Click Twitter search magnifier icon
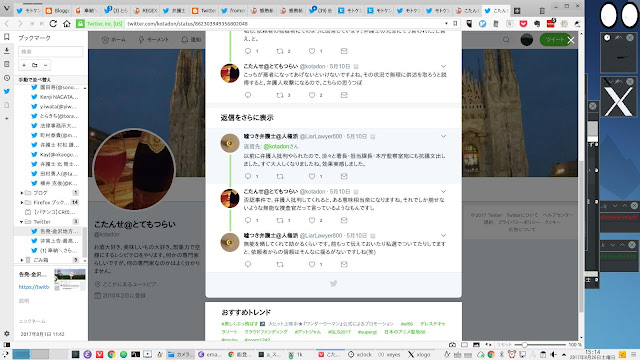 [x=506, y=40]
